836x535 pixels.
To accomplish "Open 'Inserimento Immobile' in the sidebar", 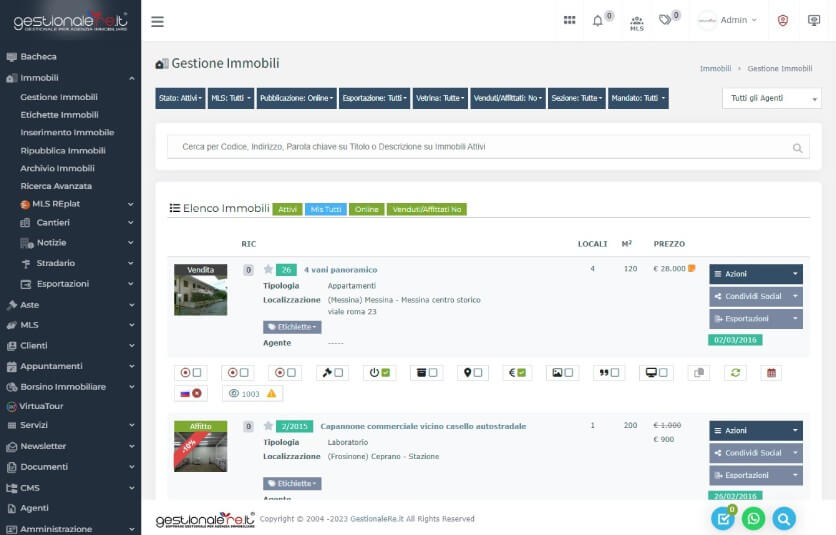I will 67,133.
